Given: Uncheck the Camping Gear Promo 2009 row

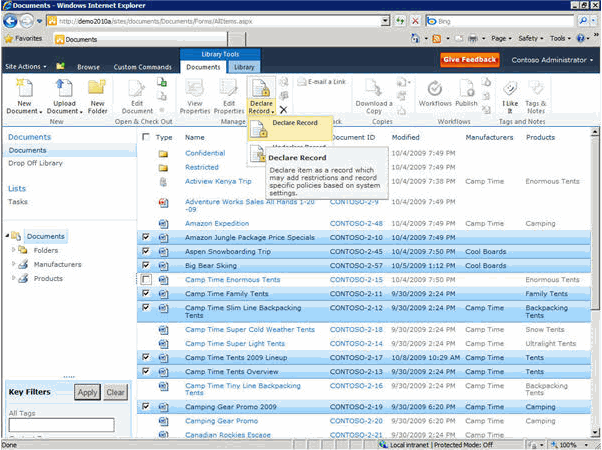Looking at the screenshot, I should point(146,406).
